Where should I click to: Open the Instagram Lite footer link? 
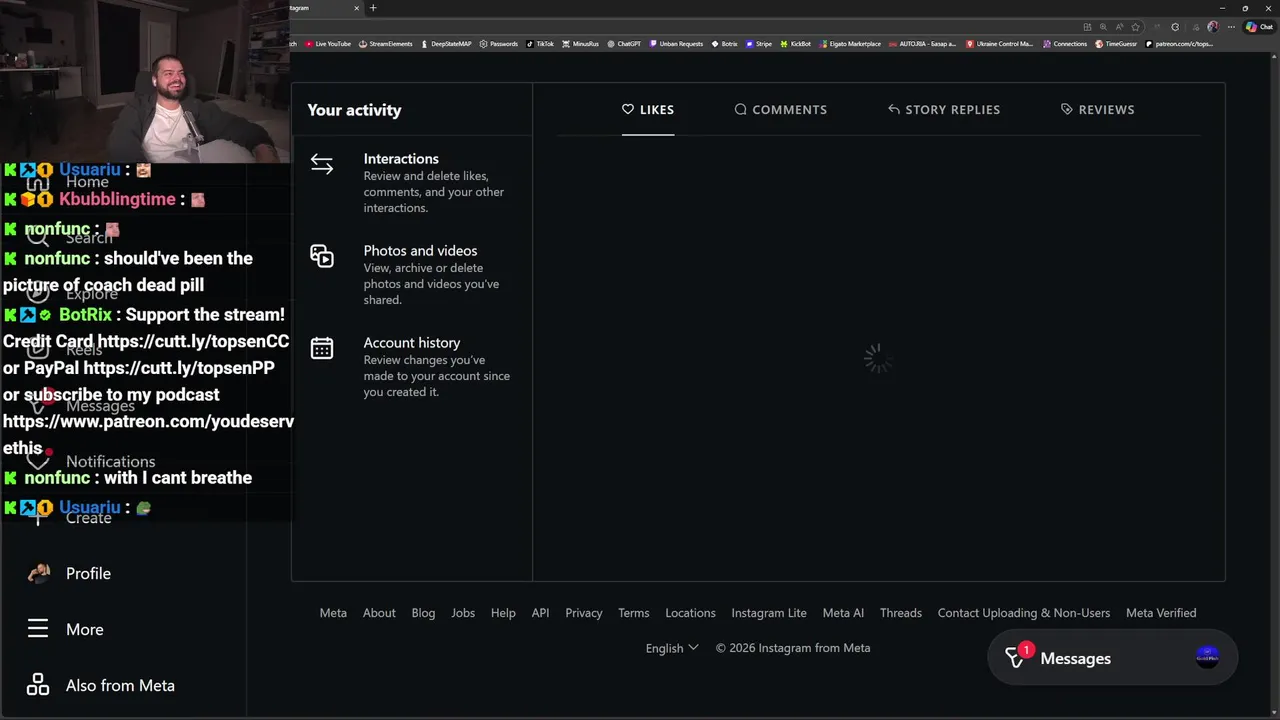click(769, 613)
